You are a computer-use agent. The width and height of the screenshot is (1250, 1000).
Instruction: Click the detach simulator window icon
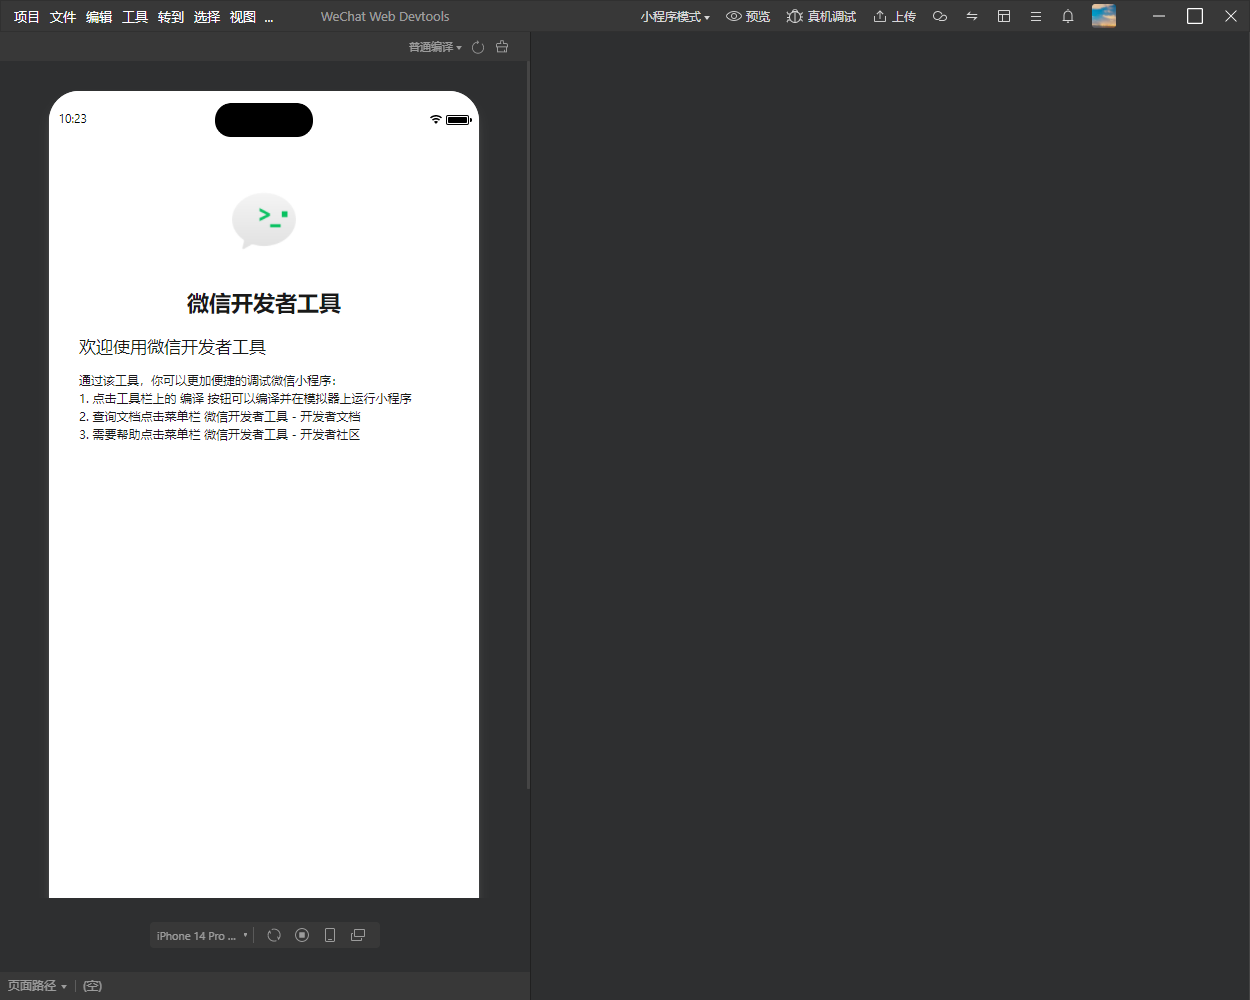pos(358,935)
